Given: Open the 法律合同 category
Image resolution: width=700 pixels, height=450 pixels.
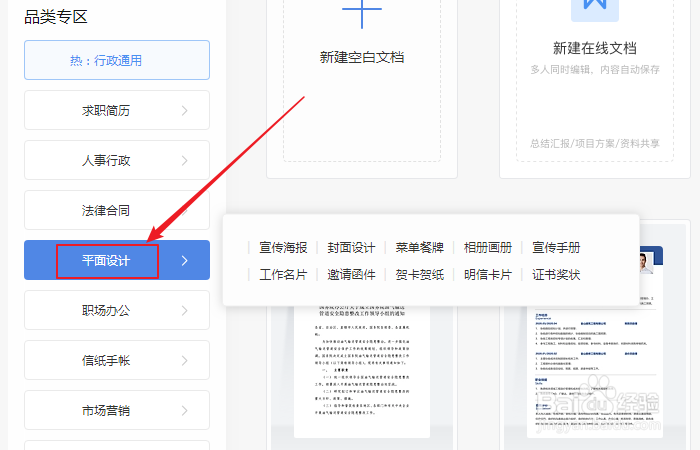Looking at the screenshot, I should [117, 210].
